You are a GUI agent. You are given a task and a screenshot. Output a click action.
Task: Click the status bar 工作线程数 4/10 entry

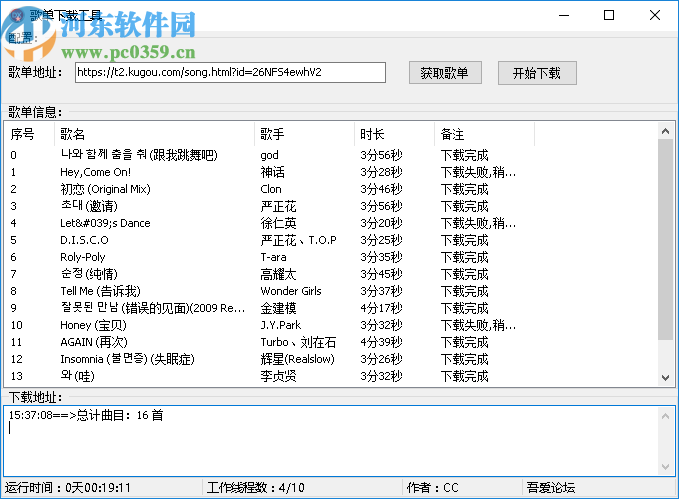[255, 488]
